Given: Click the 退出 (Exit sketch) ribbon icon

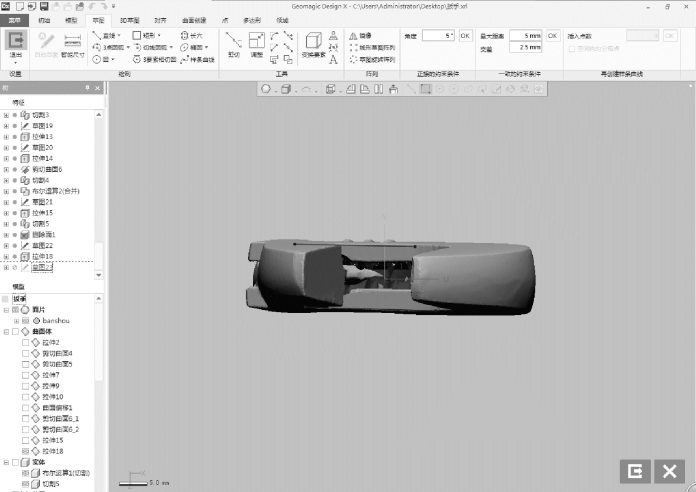Looking at the screenshot, I should [x=15, y=40].
